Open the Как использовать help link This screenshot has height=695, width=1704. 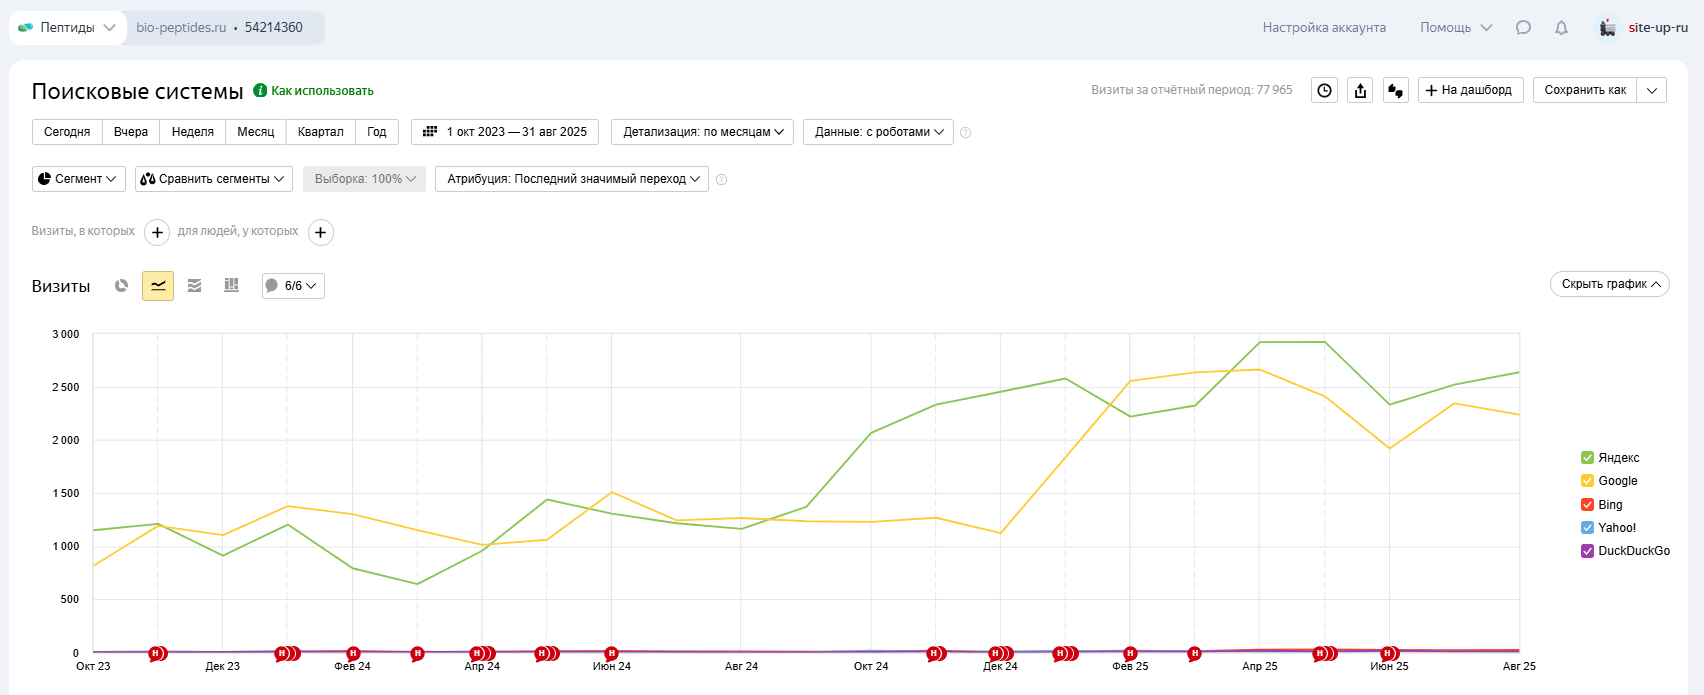(322, 91)
